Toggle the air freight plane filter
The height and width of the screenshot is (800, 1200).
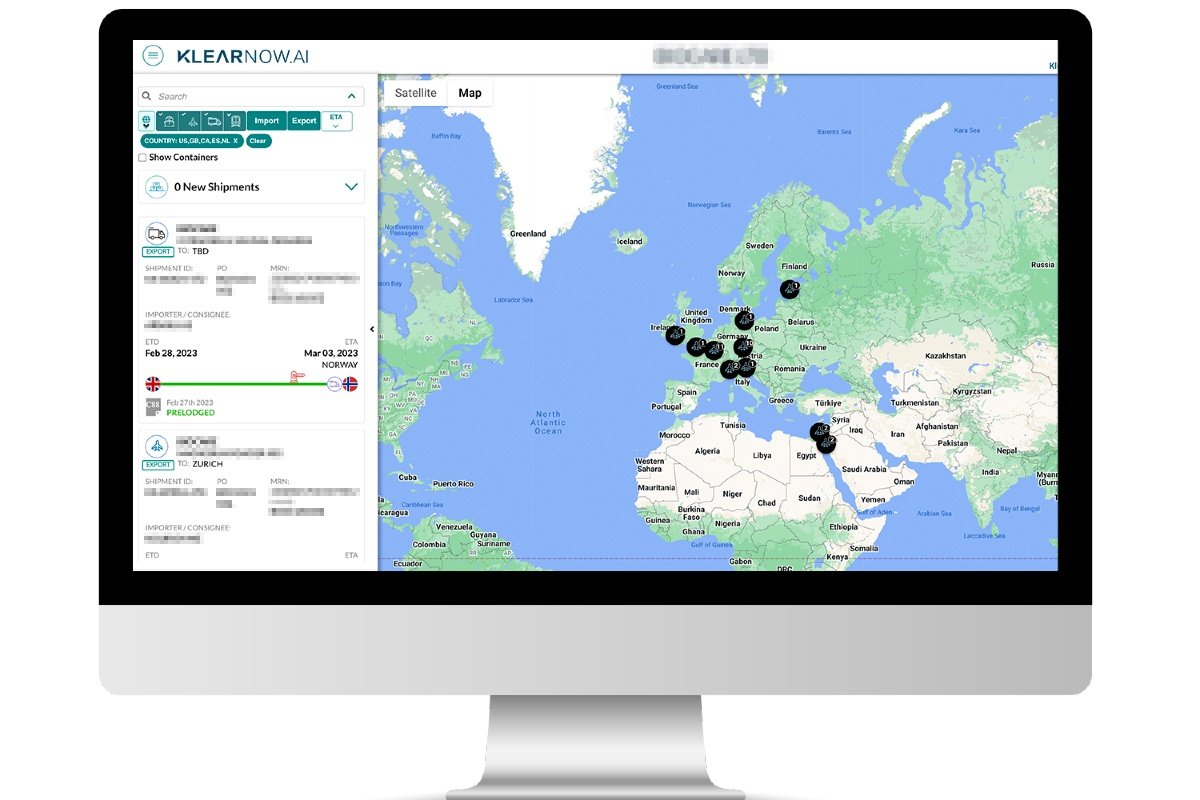[191, 121]
